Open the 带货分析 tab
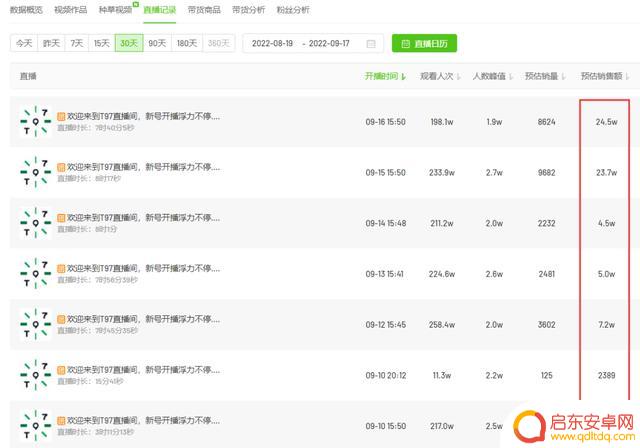The width and height of the screenshot is (640, 448). [x=249, y=10]
